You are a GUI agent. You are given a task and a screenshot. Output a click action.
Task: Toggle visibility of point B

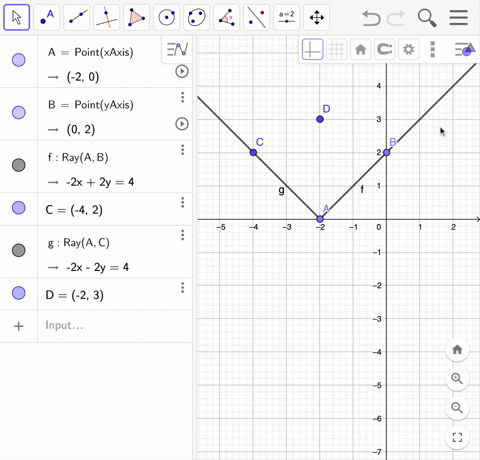19,113
